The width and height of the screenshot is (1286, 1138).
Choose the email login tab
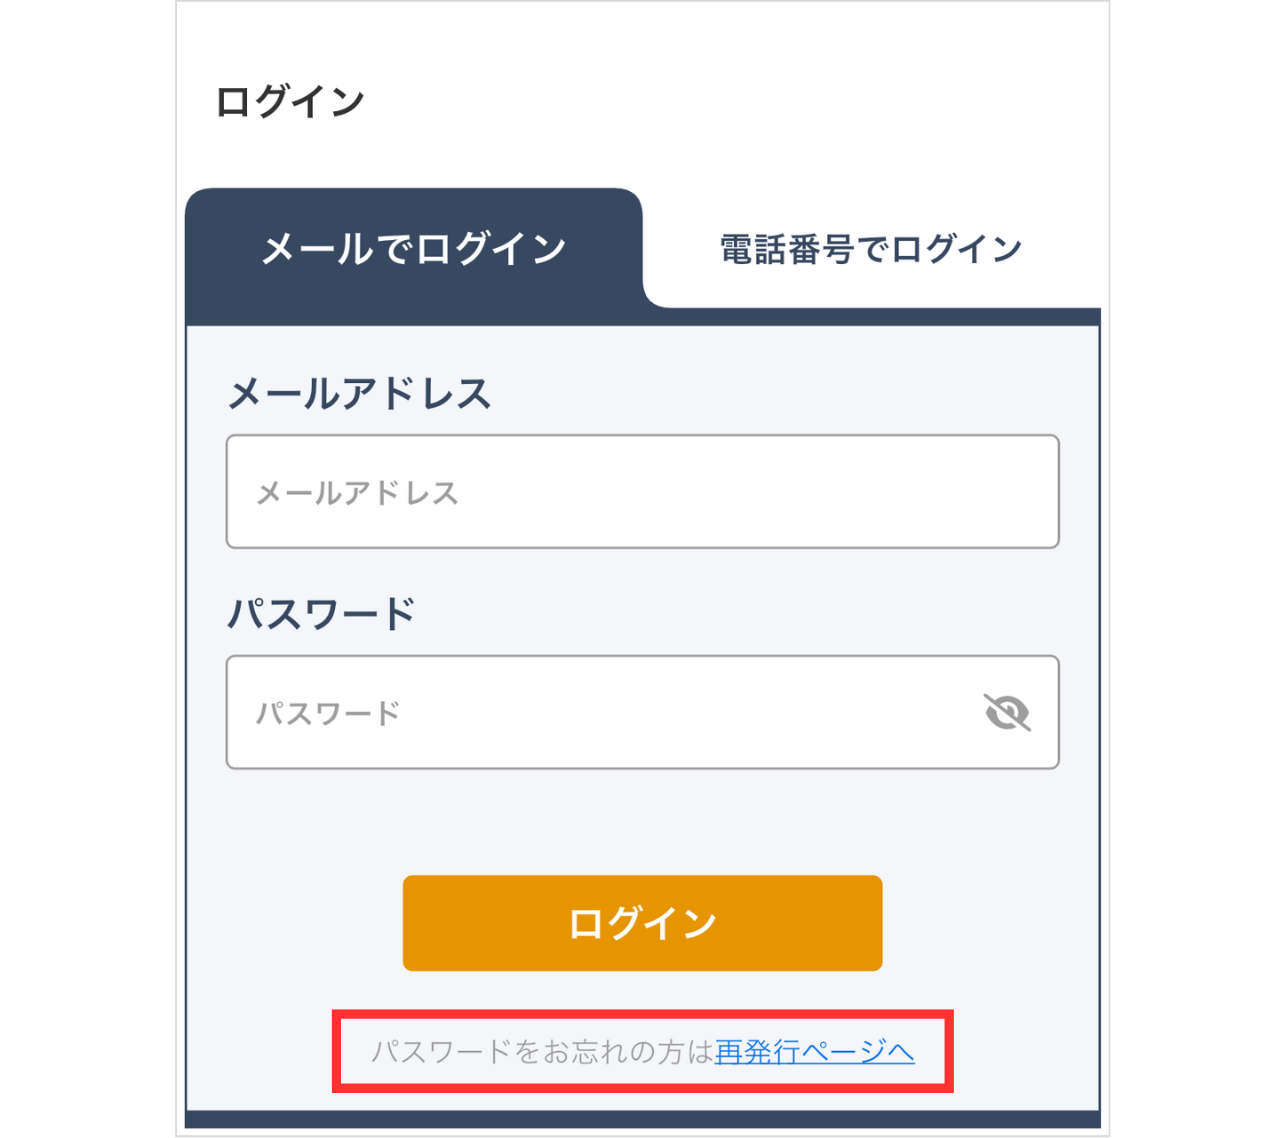[414, 249]
